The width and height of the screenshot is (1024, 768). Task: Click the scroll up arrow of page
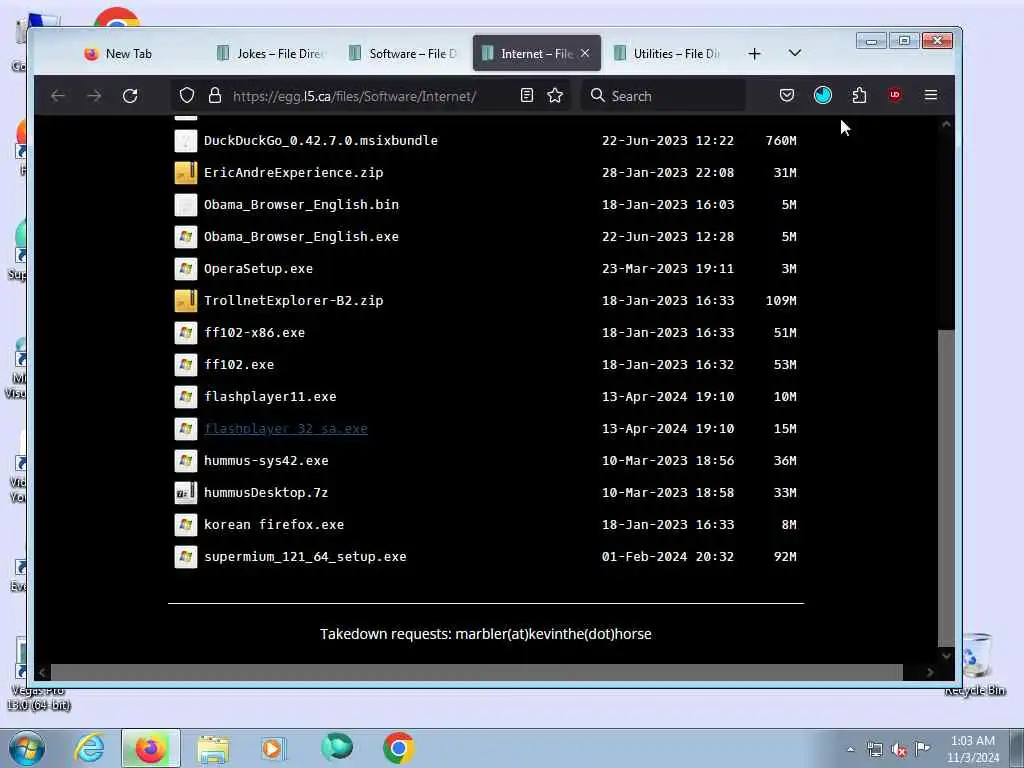pos(946,124)
